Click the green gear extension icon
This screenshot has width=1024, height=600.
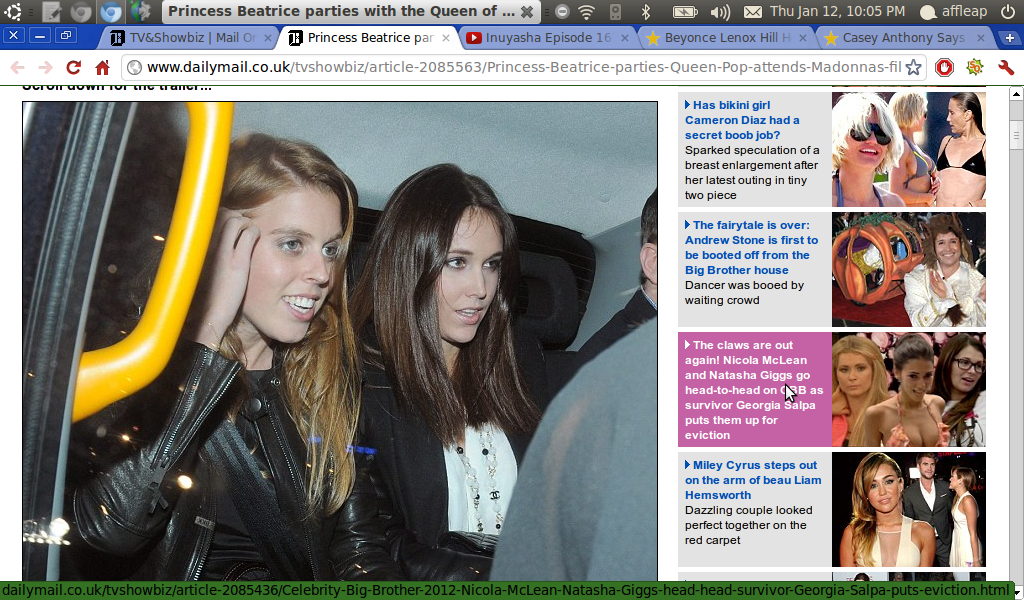[975, 67]
